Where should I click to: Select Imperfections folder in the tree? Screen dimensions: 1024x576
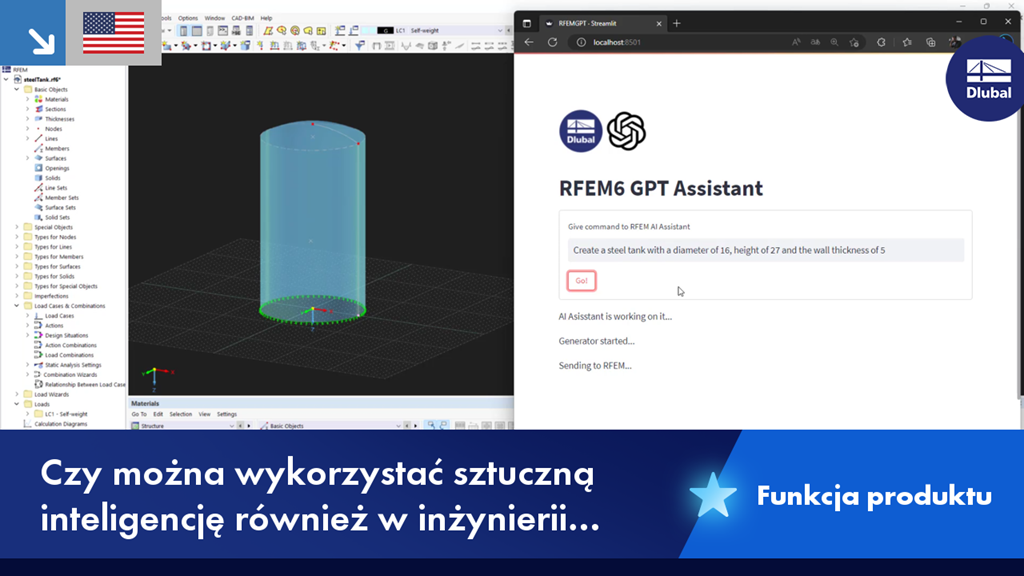[x=51, y=296]
